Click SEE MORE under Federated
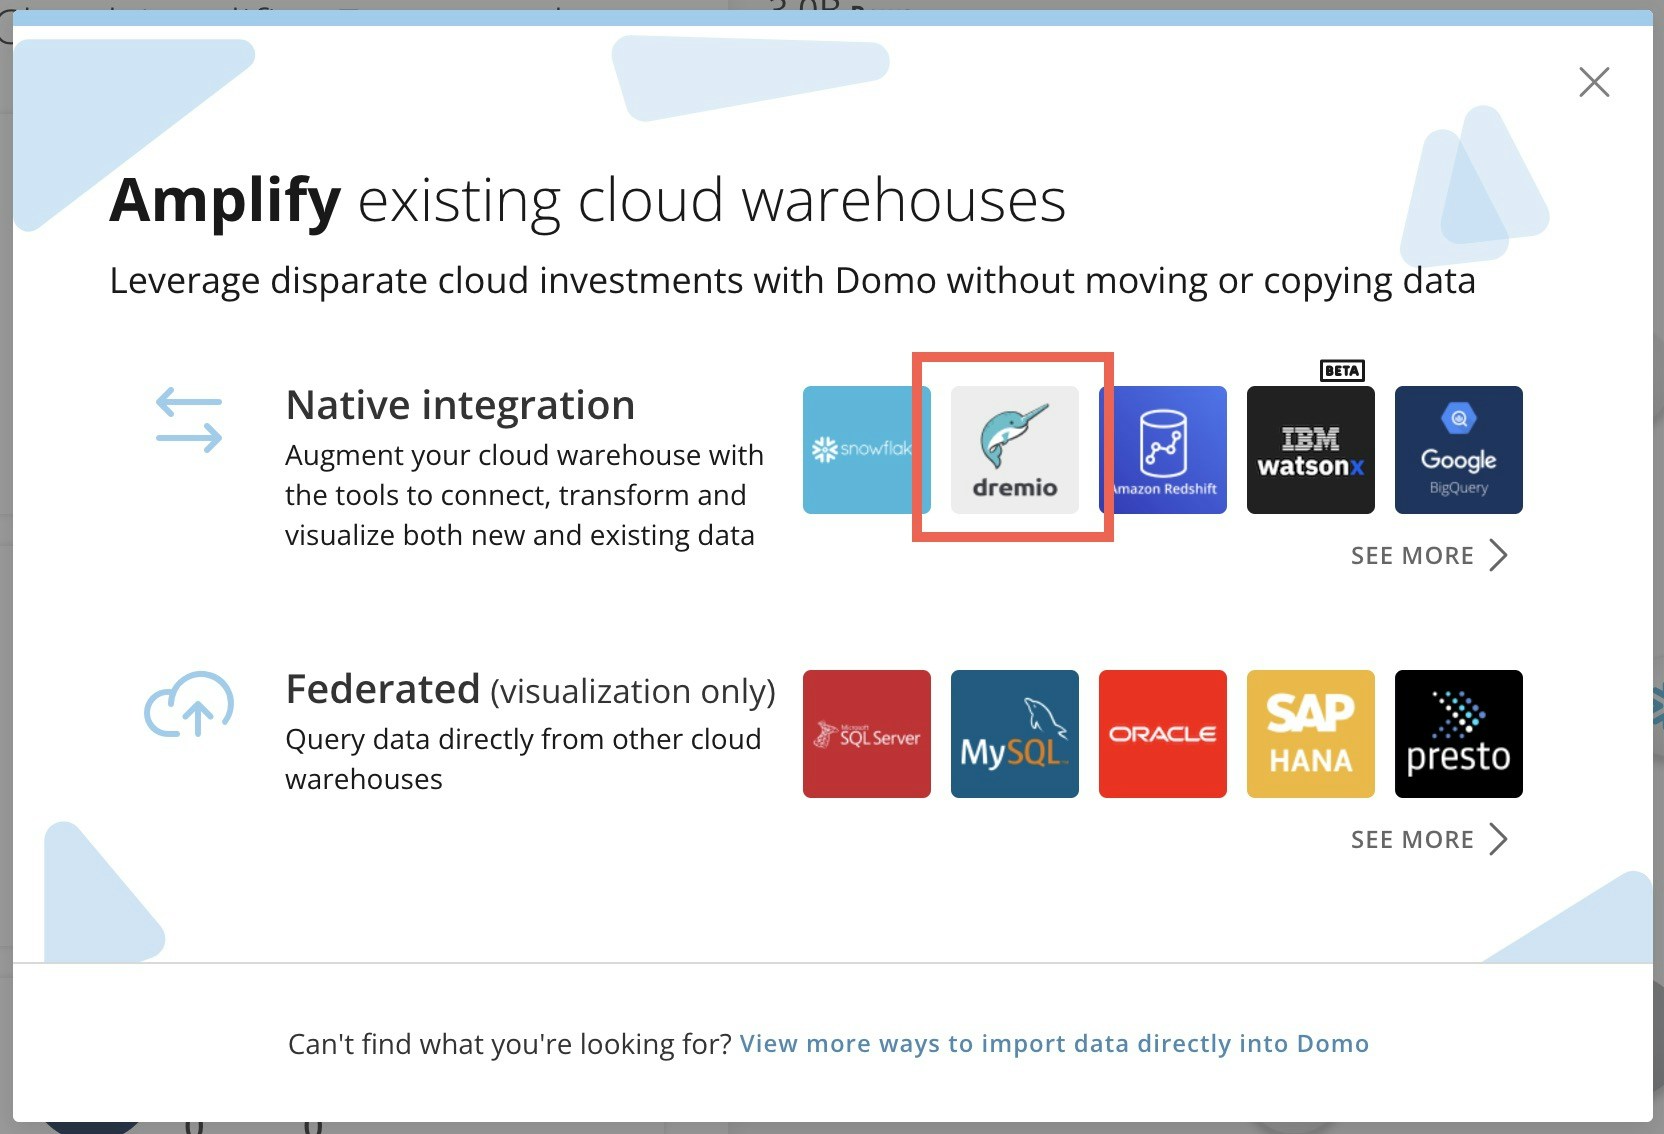Viewport: 1664px width, 1134px height. tap(1428, 839)
